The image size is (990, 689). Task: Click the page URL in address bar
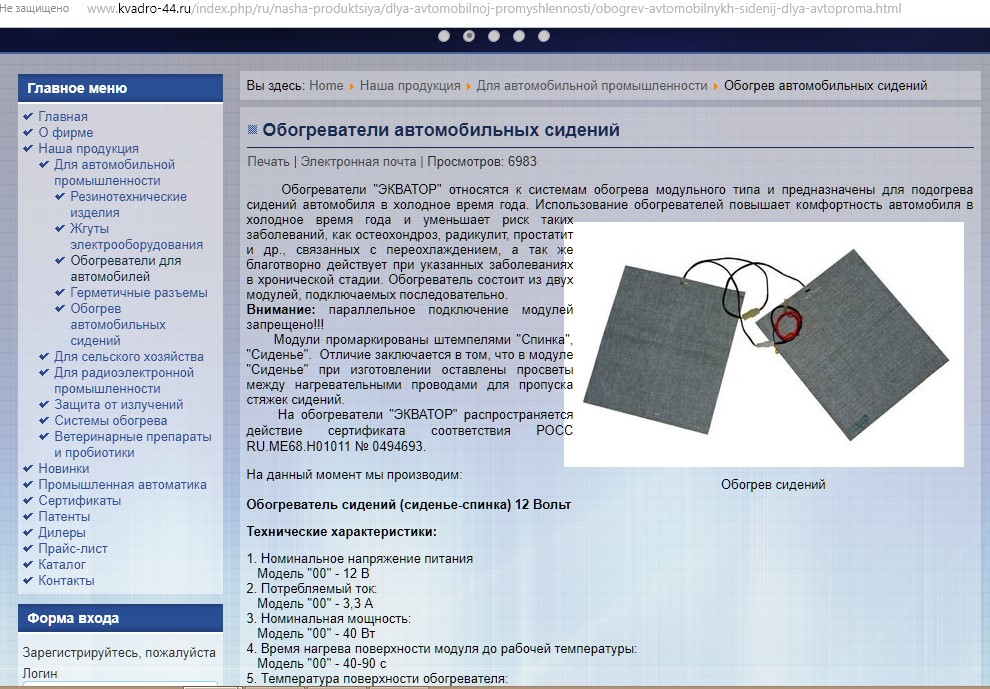click(494, 9)
